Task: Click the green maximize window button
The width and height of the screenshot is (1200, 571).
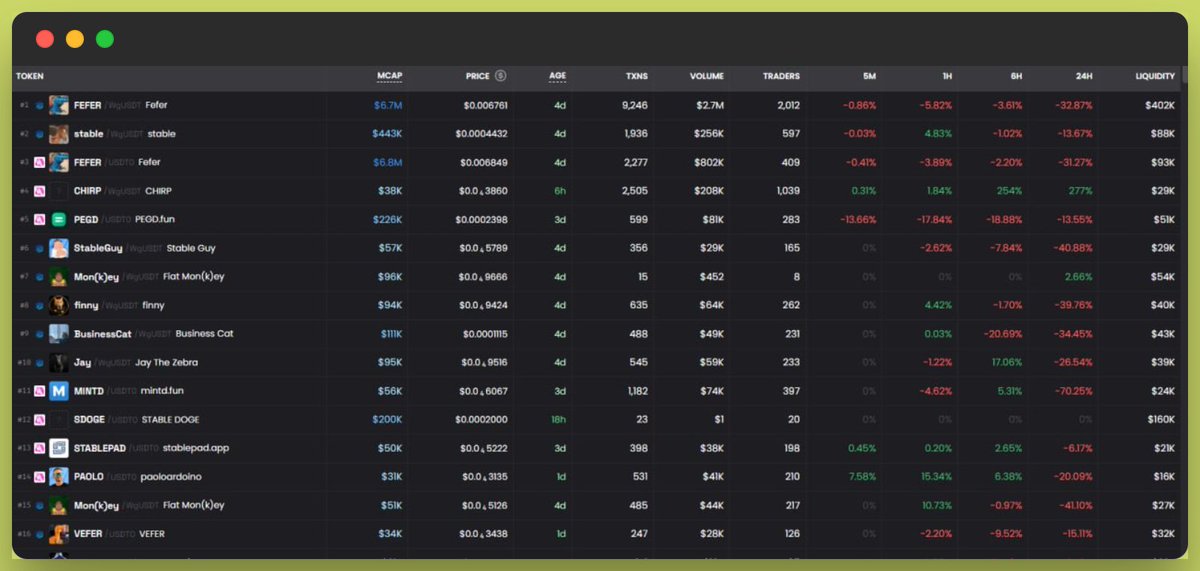Action: (105, 39)
